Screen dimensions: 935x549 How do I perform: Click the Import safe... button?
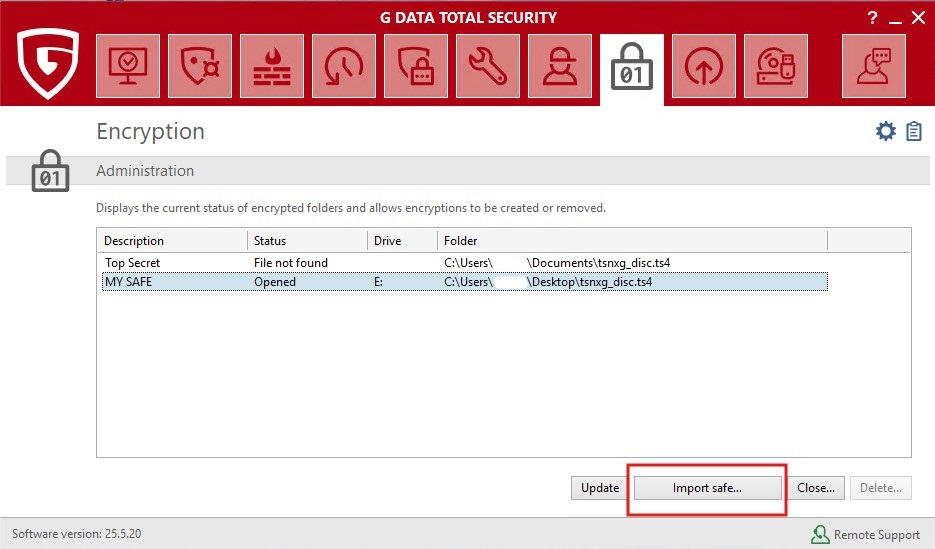click(707, 488)
